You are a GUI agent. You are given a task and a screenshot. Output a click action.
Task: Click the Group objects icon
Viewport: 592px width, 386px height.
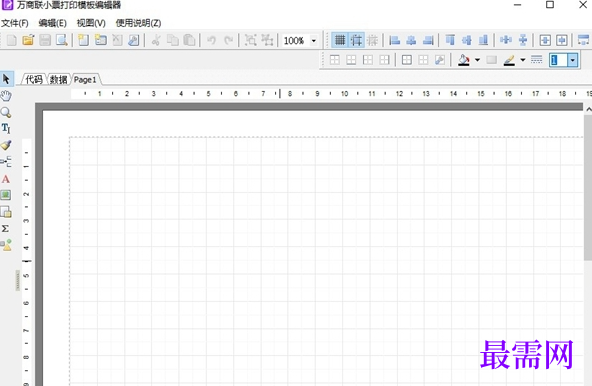pyautogui.click(x=250, y=40)
